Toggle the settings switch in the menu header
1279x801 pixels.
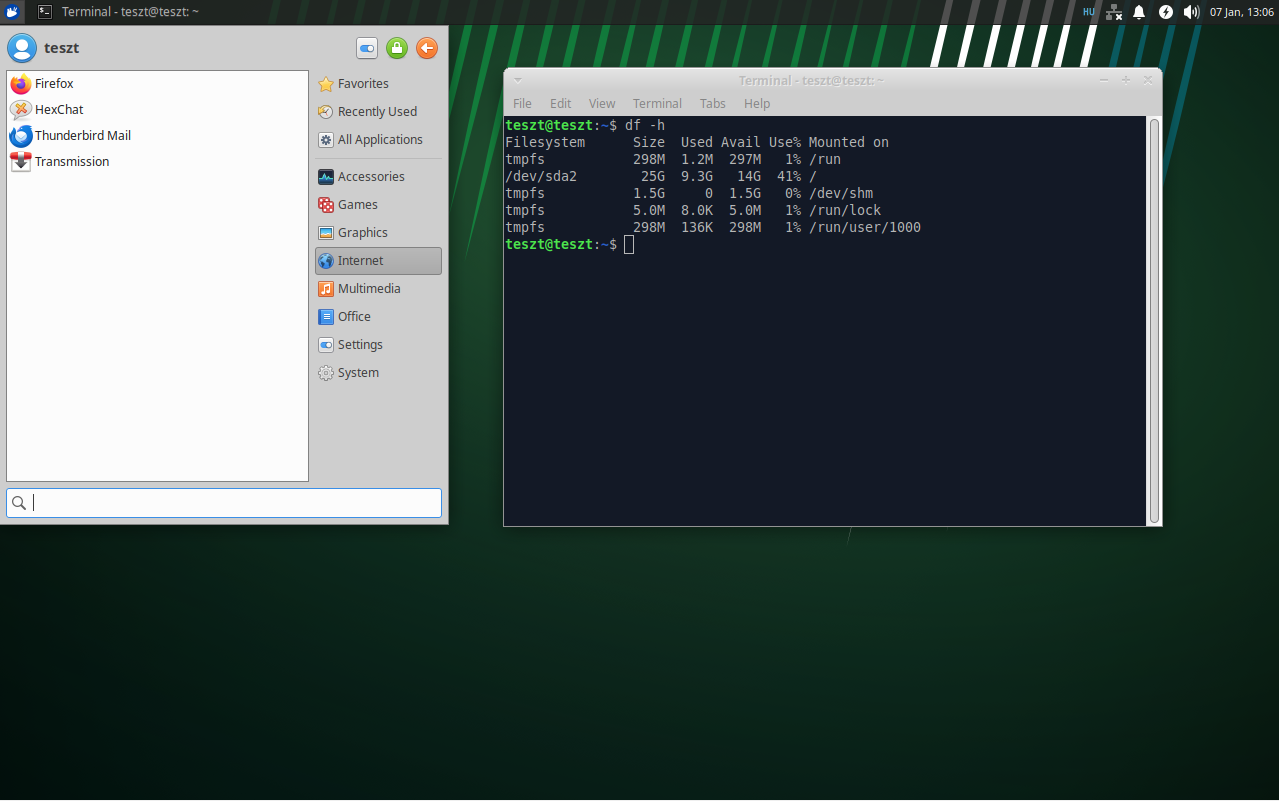coord(366,48)
